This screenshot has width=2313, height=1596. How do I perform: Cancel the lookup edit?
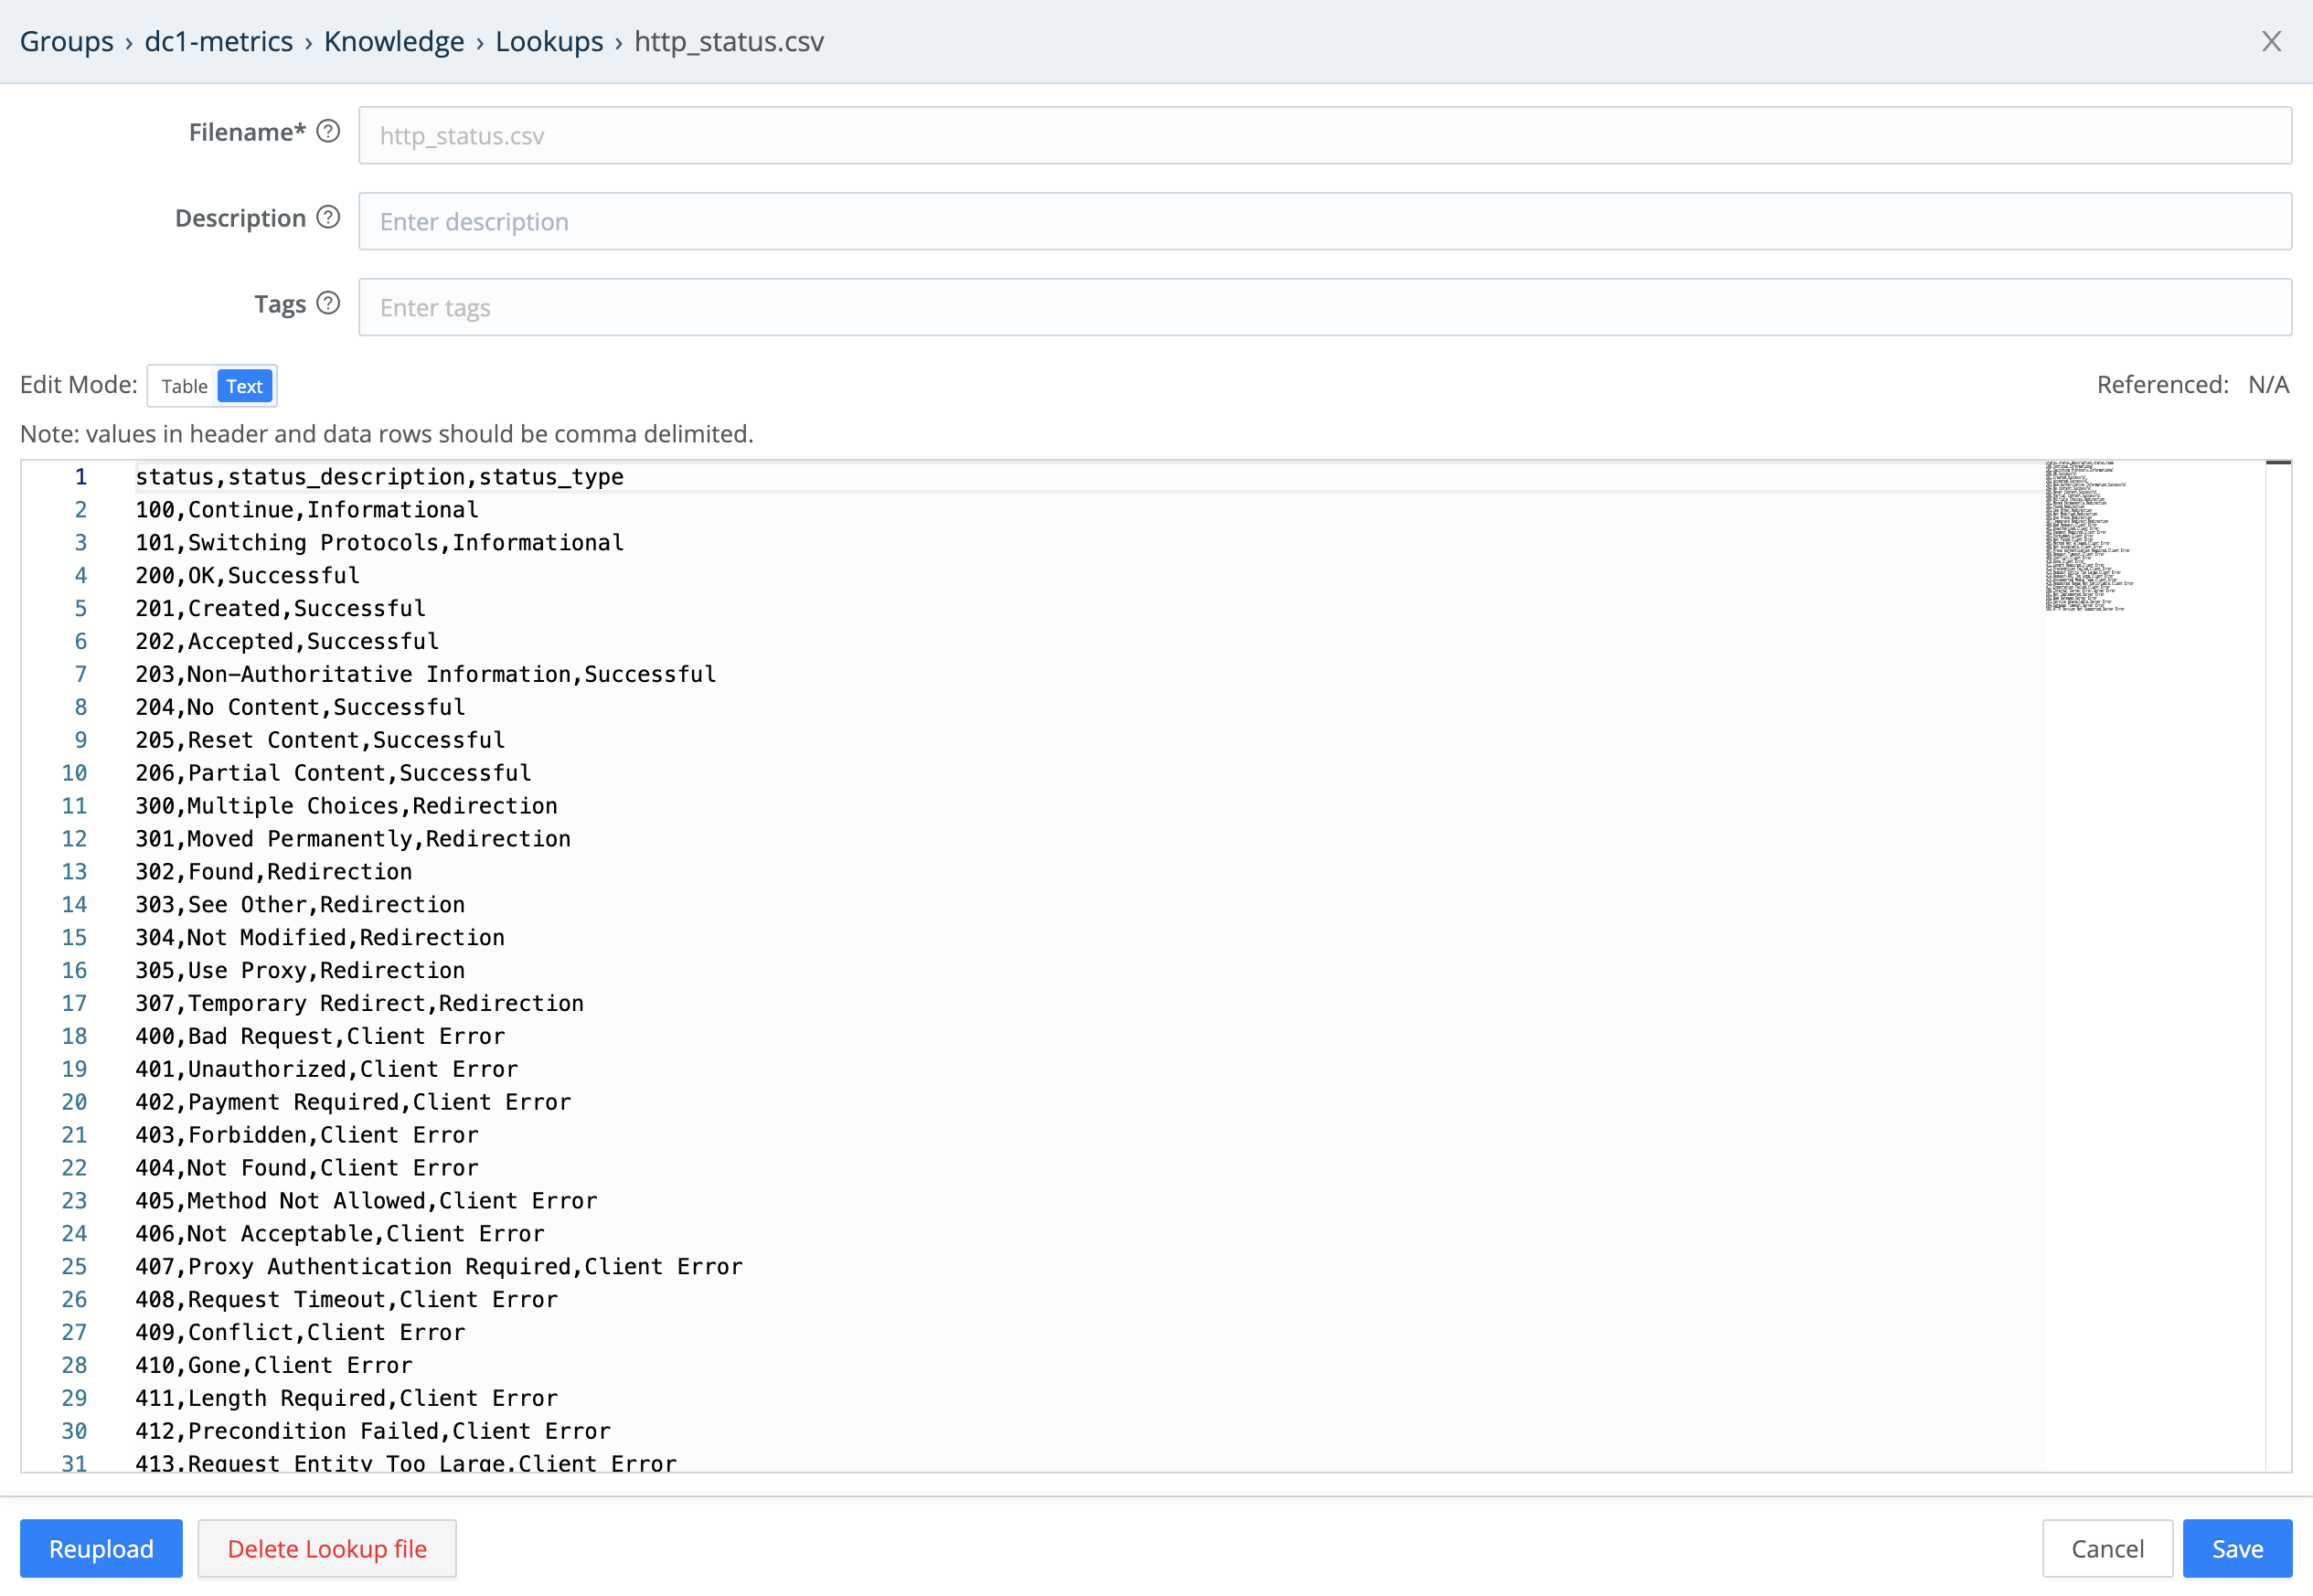coord(2107,1548)
